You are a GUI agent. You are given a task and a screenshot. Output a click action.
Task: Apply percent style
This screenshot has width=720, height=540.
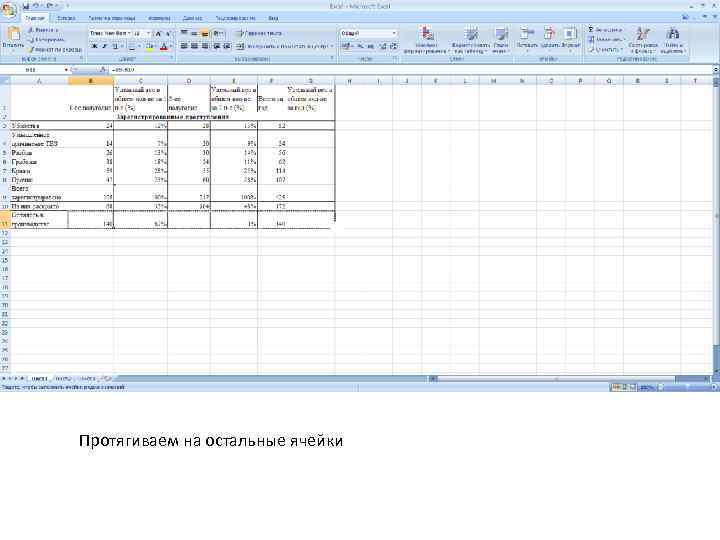[360, 46]
